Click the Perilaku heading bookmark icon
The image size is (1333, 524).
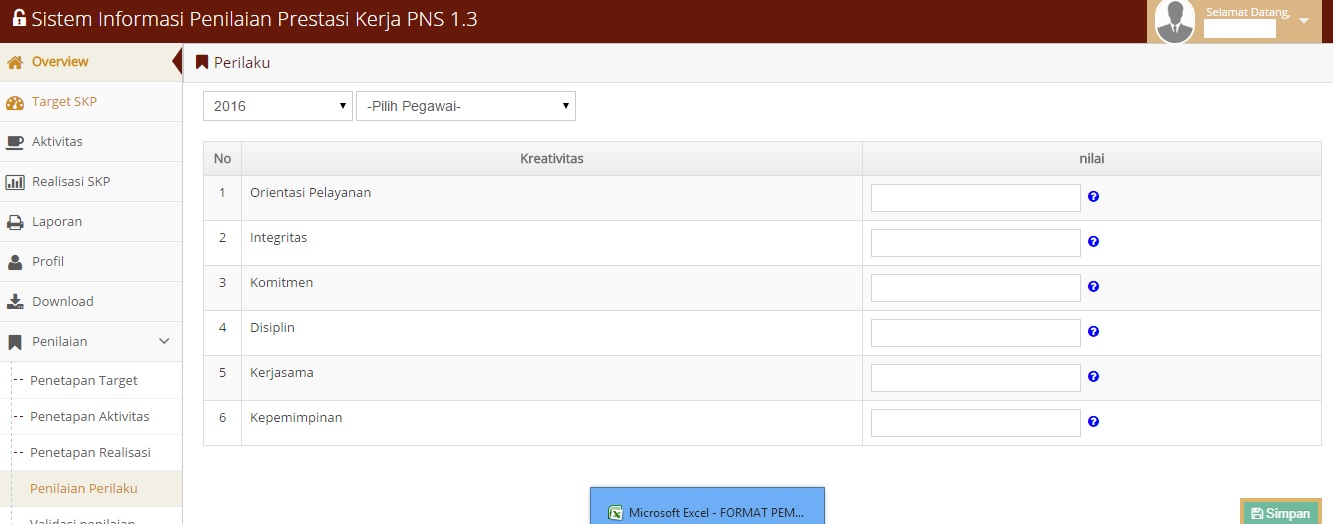(x=202, y=62)
